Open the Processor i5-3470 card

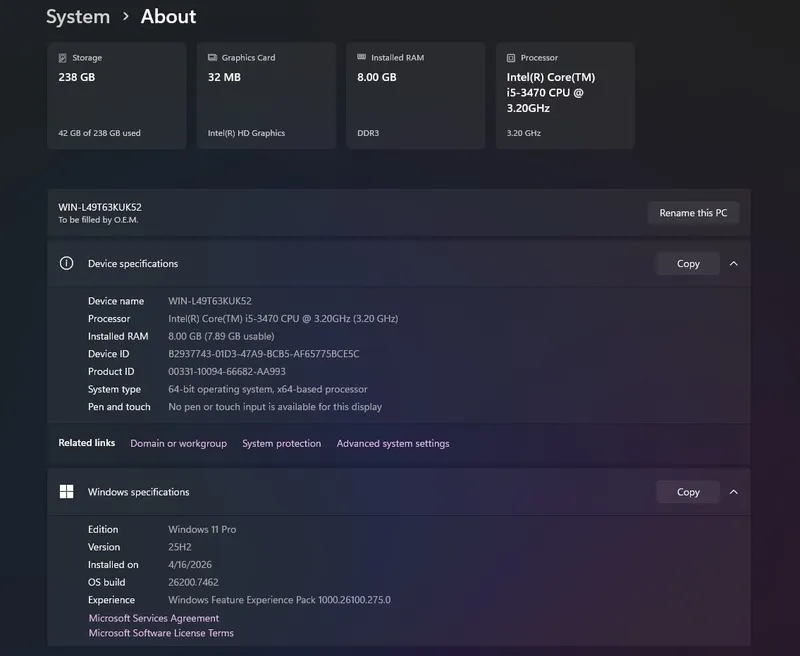coord(565,96)
